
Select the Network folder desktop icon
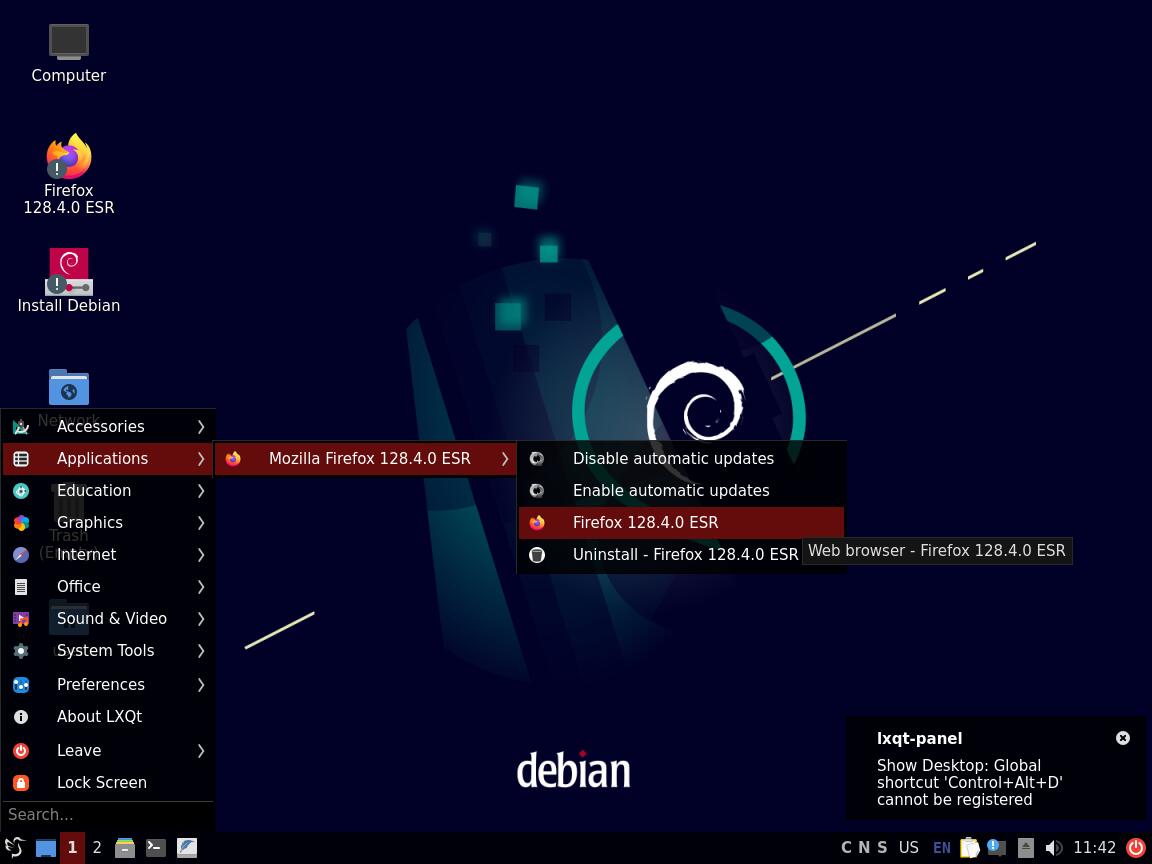click(68, 388)
